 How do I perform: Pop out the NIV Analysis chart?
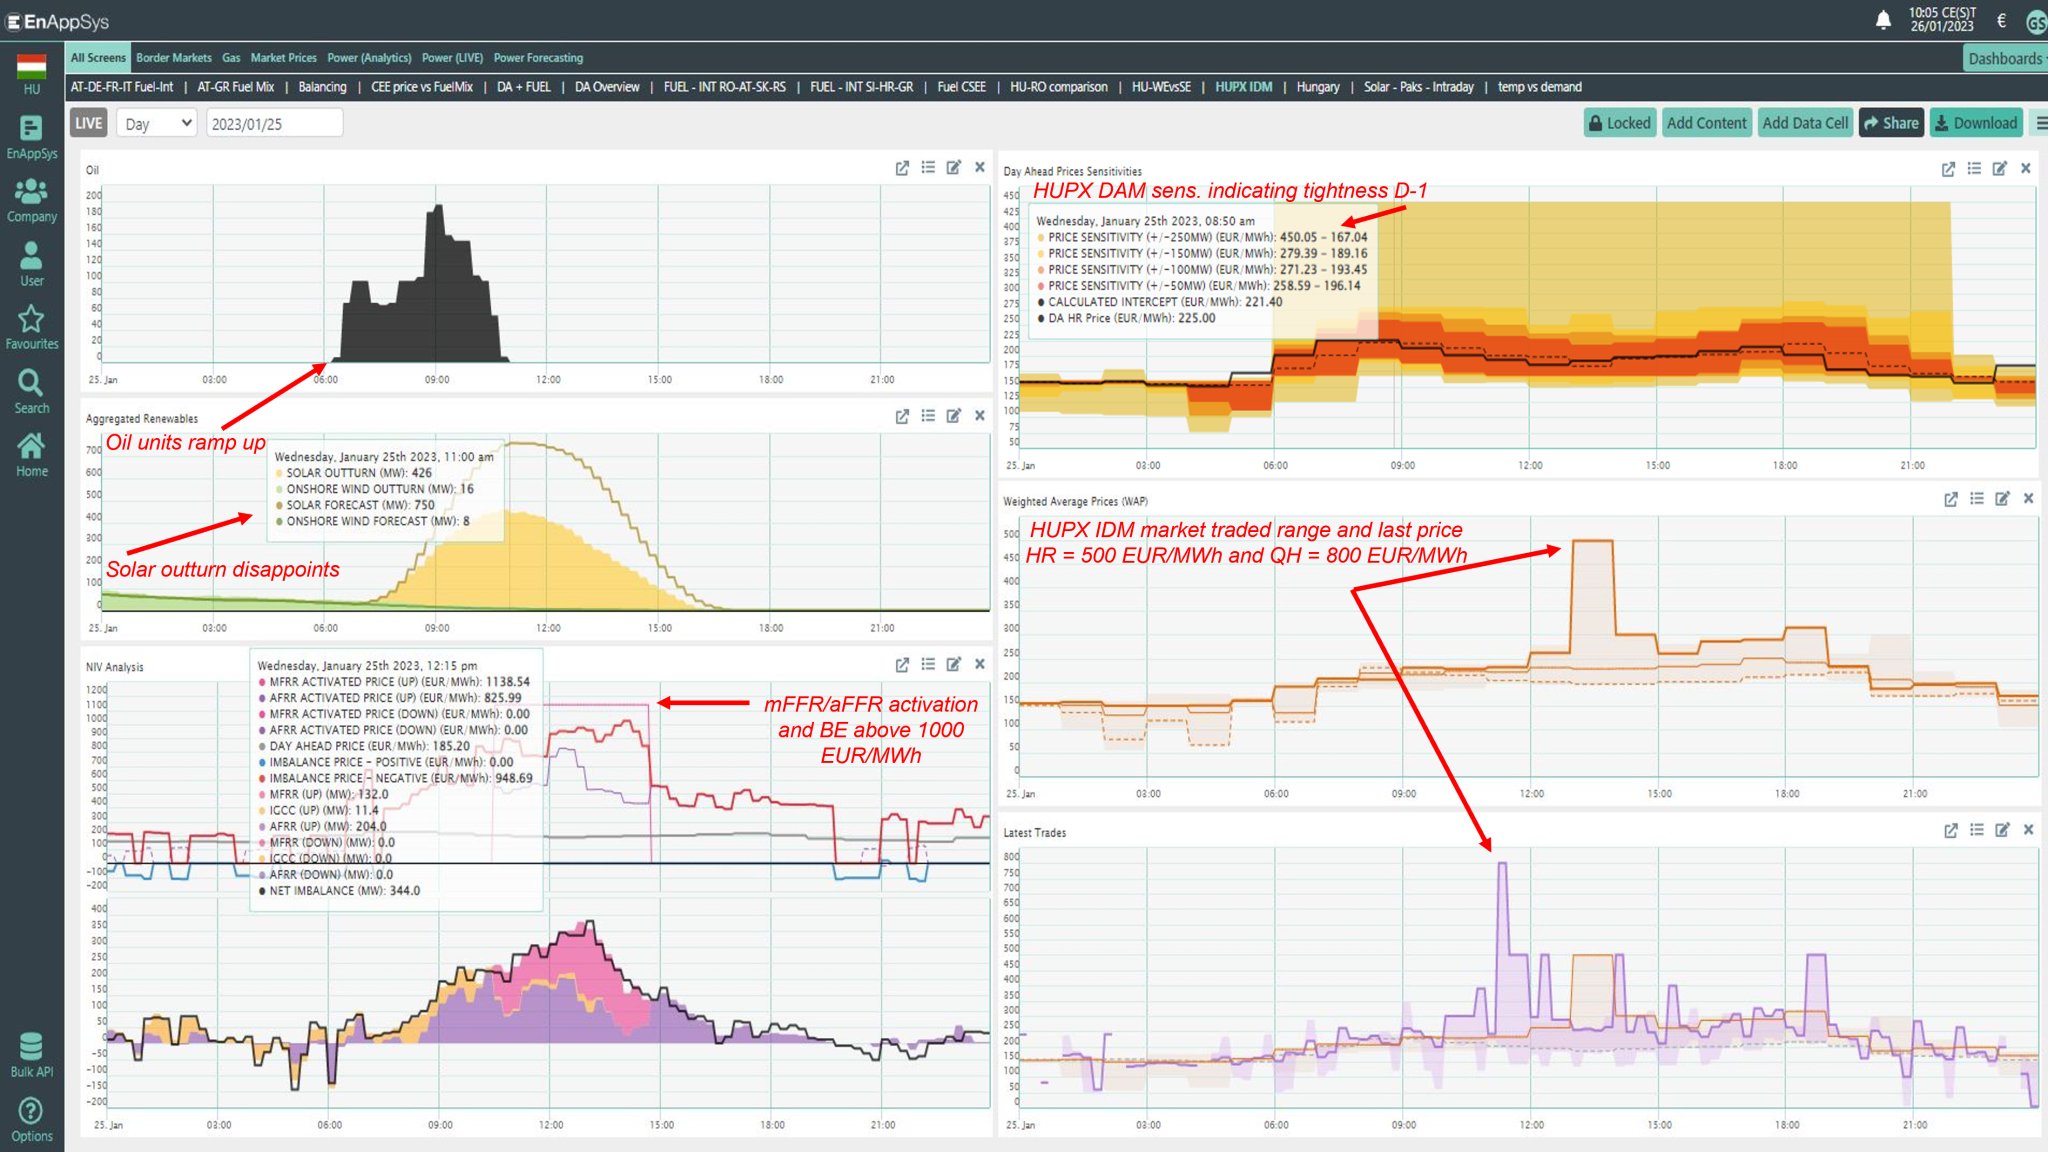902,664
